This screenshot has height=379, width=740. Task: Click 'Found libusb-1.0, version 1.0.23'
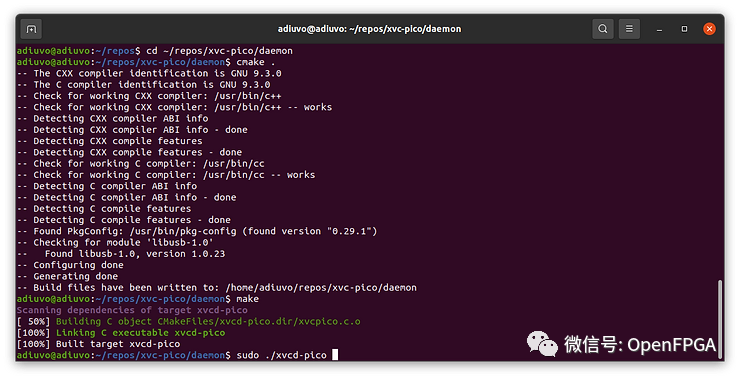tap(121, 254)
